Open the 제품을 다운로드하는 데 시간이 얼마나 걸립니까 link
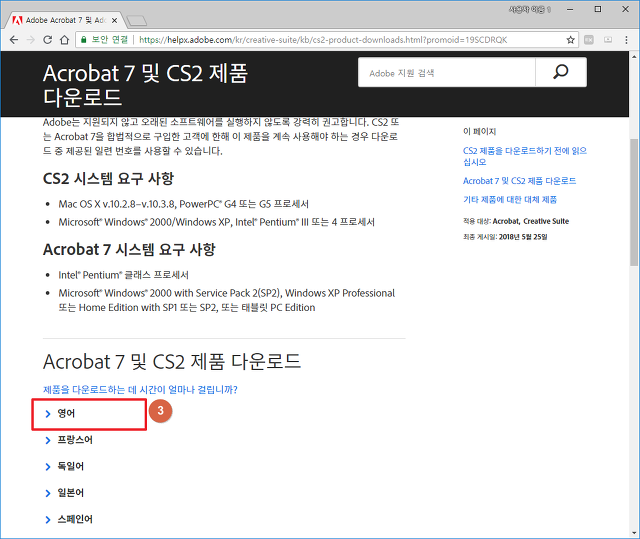 140,389
